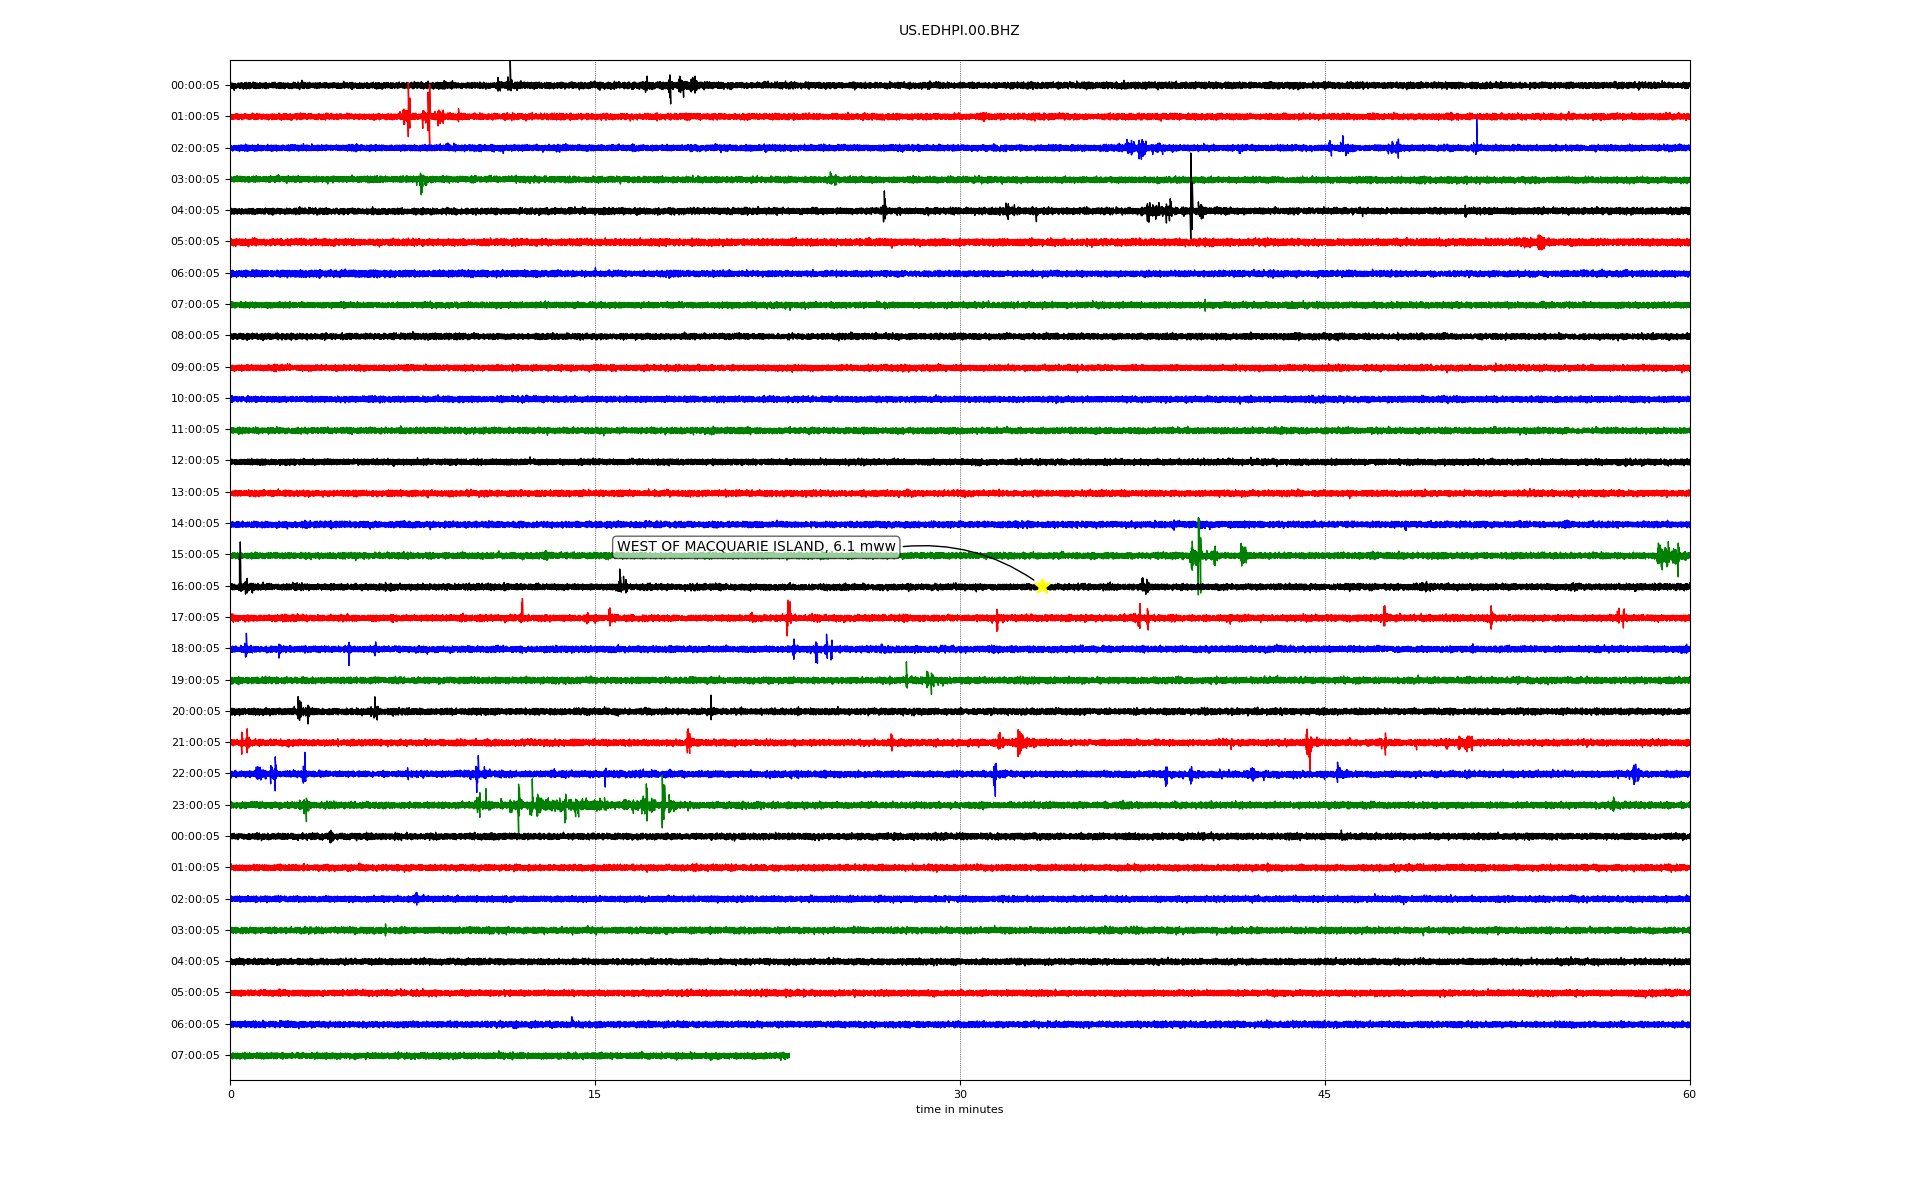This screenshot has height=1200, width=1920.
Task: Click the 'time in minutes' axis label
Action: [x=959, y=1109]
